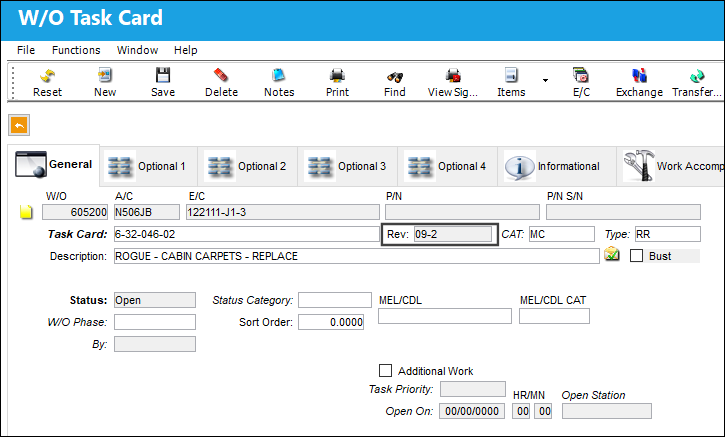Click the E/C toolbar icon
Image resolution: width=725 pixels, height=437 pixels.
(x=581, y=76)
